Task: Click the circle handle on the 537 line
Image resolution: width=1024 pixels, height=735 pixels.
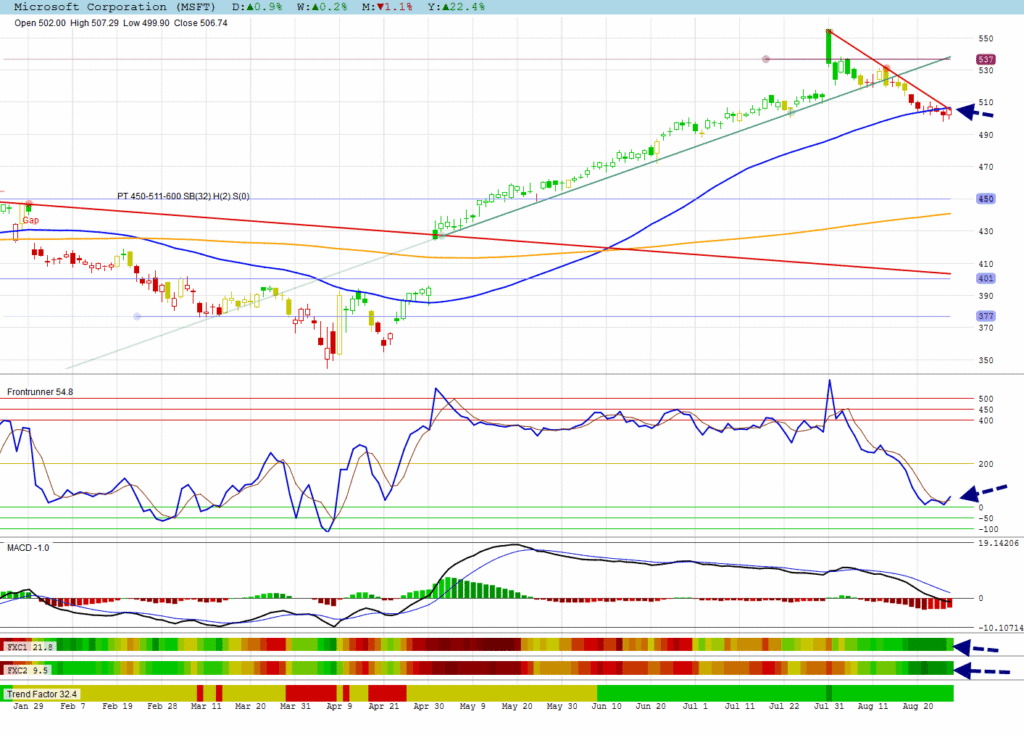Action: 766,59
